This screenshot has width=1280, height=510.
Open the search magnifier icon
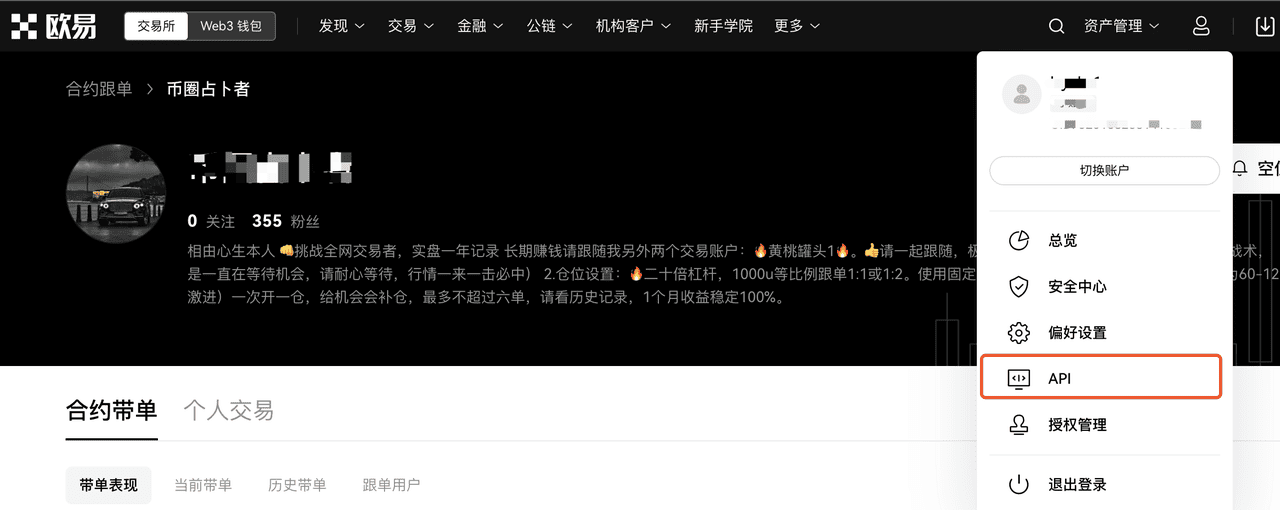[x=1056, y=26]
